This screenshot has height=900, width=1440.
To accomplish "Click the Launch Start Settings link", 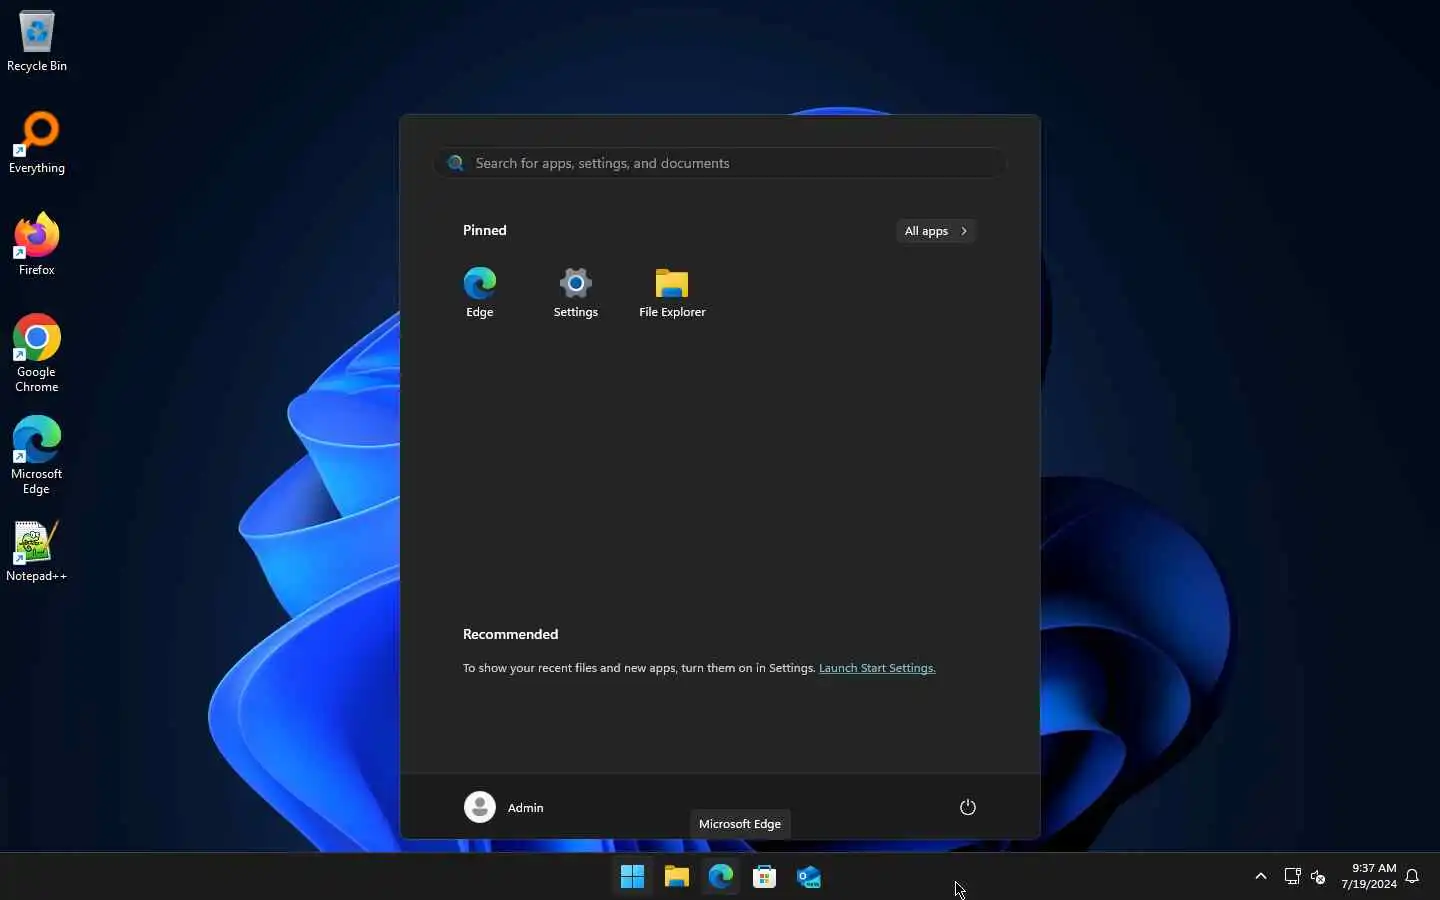I will point(877,668).
